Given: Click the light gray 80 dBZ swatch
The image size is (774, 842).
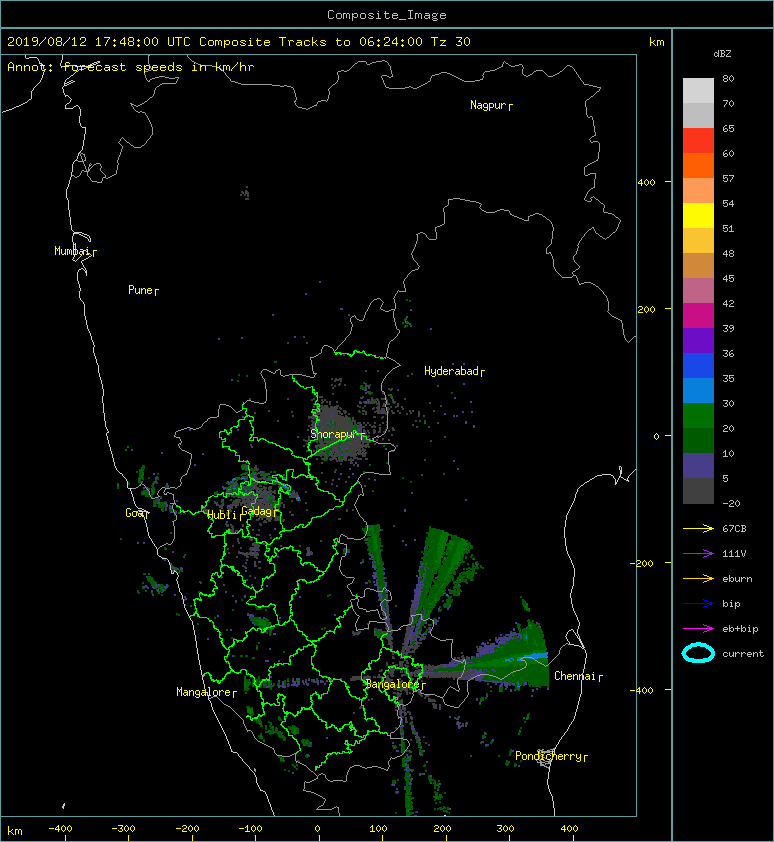Looking at the screenshot, I should click(698, 90).
